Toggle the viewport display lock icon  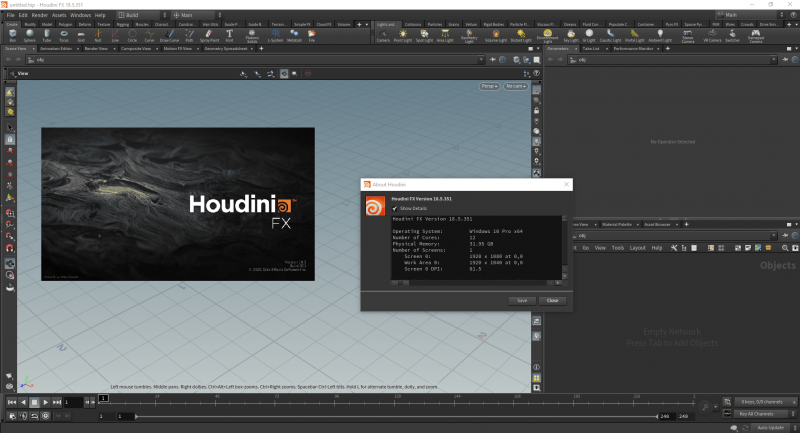536,111
